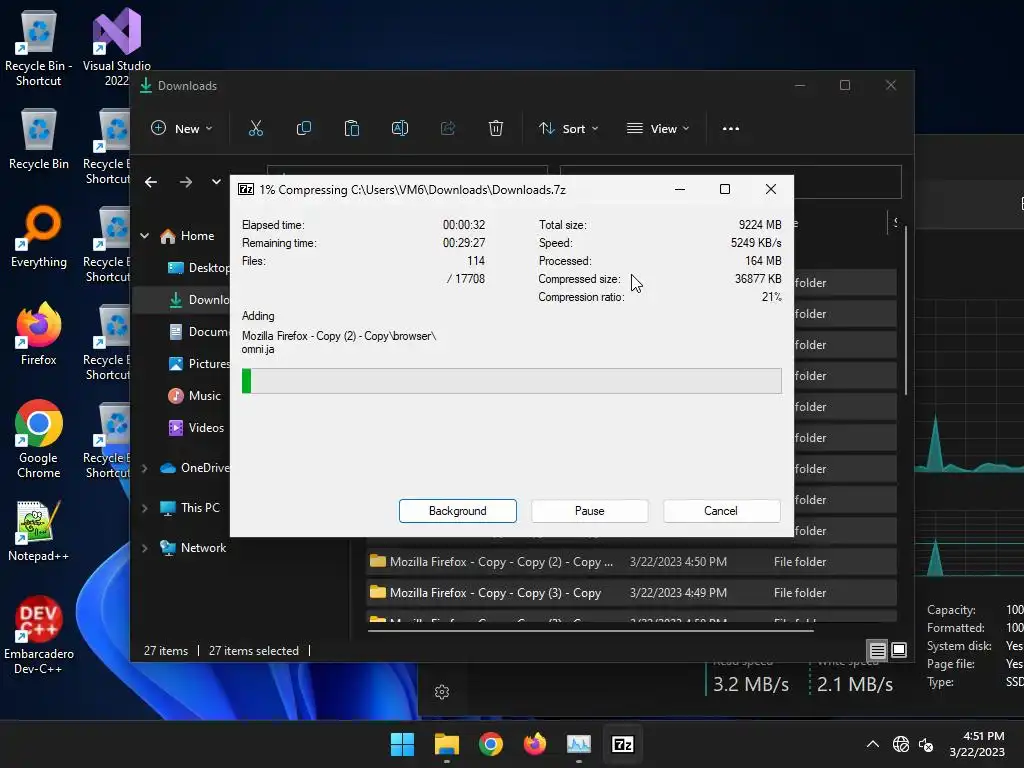Click the Cut scissors icon in Explorer toolbar

[255, 129]
